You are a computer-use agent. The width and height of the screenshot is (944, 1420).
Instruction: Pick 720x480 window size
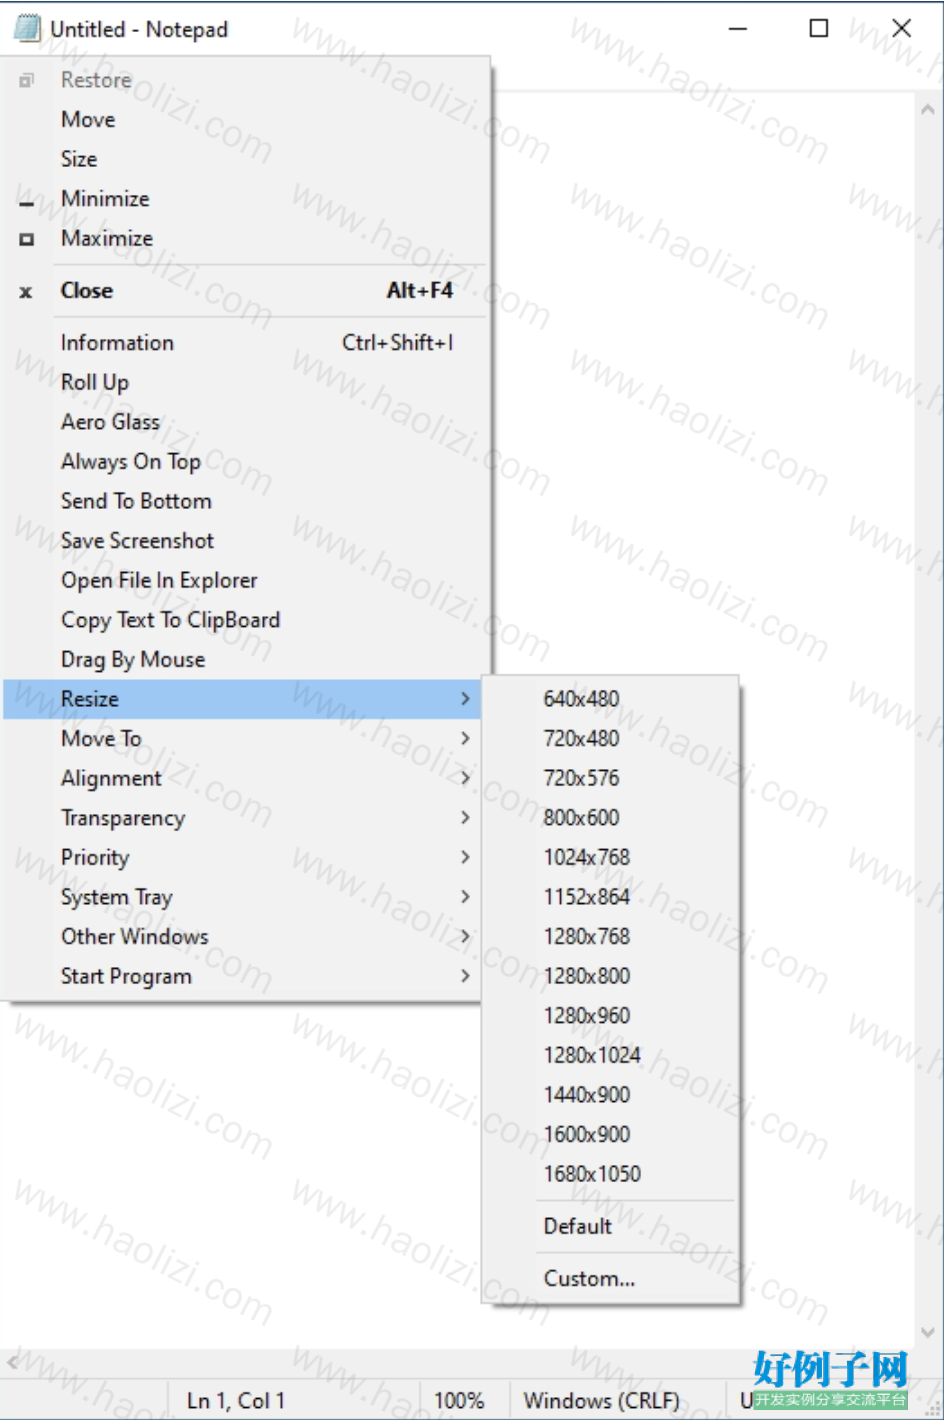tap(611, 739)
